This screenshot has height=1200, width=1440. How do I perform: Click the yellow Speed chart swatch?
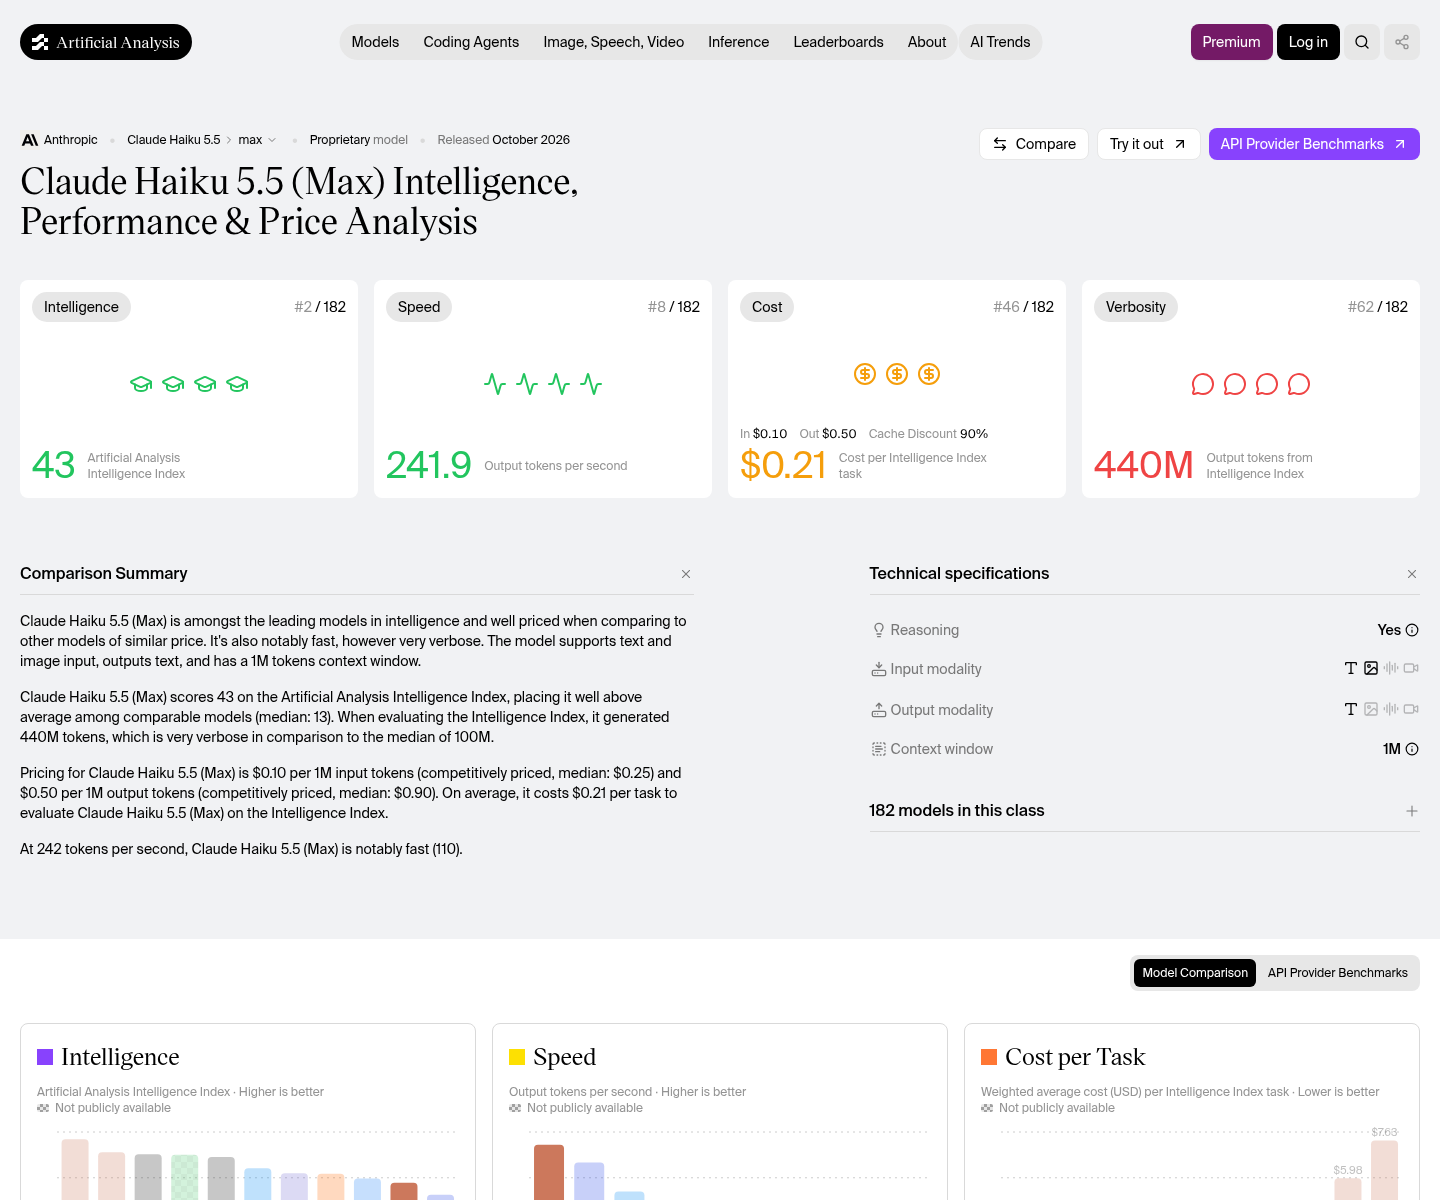coord(517,1057)
